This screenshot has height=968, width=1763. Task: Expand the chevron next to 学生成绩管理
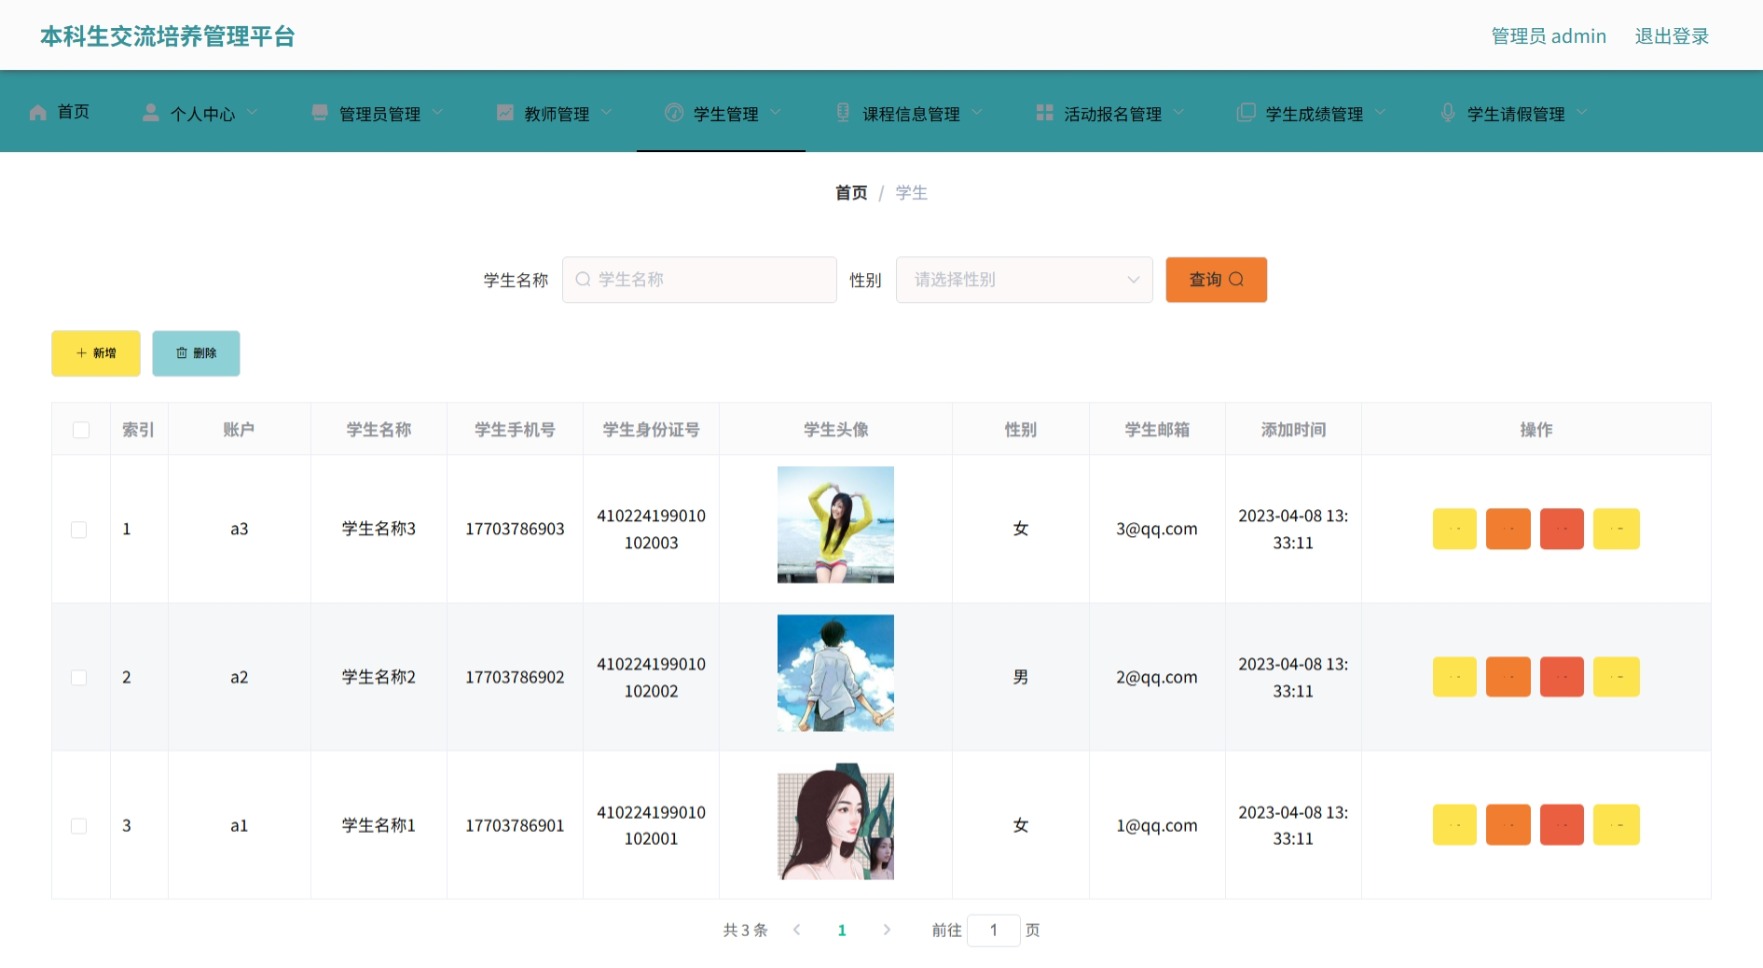click(x=1381, y=112)
